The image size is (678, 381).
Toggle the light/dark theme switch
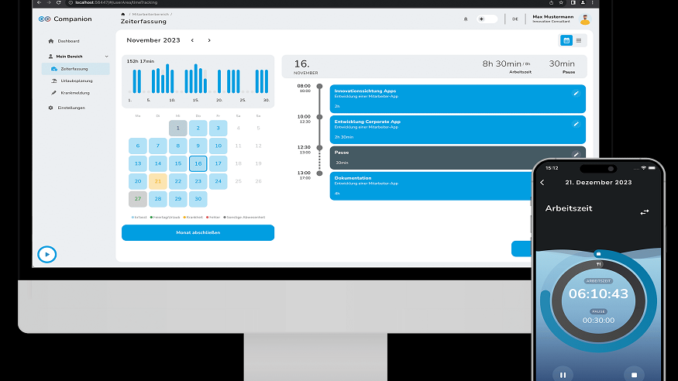coord(486,19)
